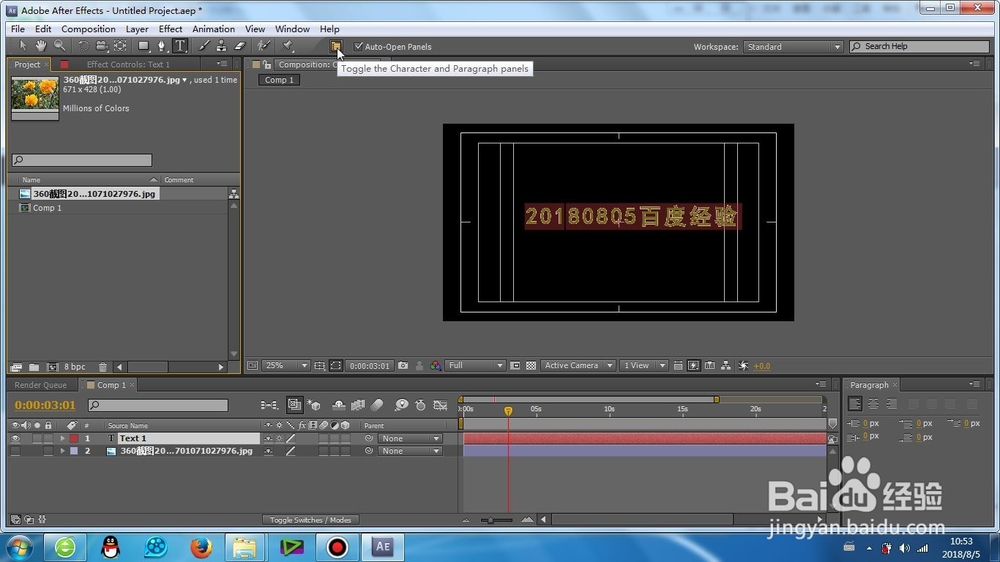The image size is (1000, 562).
Task: Click the Take Snapshot camera icon
Action: [403, 366]
